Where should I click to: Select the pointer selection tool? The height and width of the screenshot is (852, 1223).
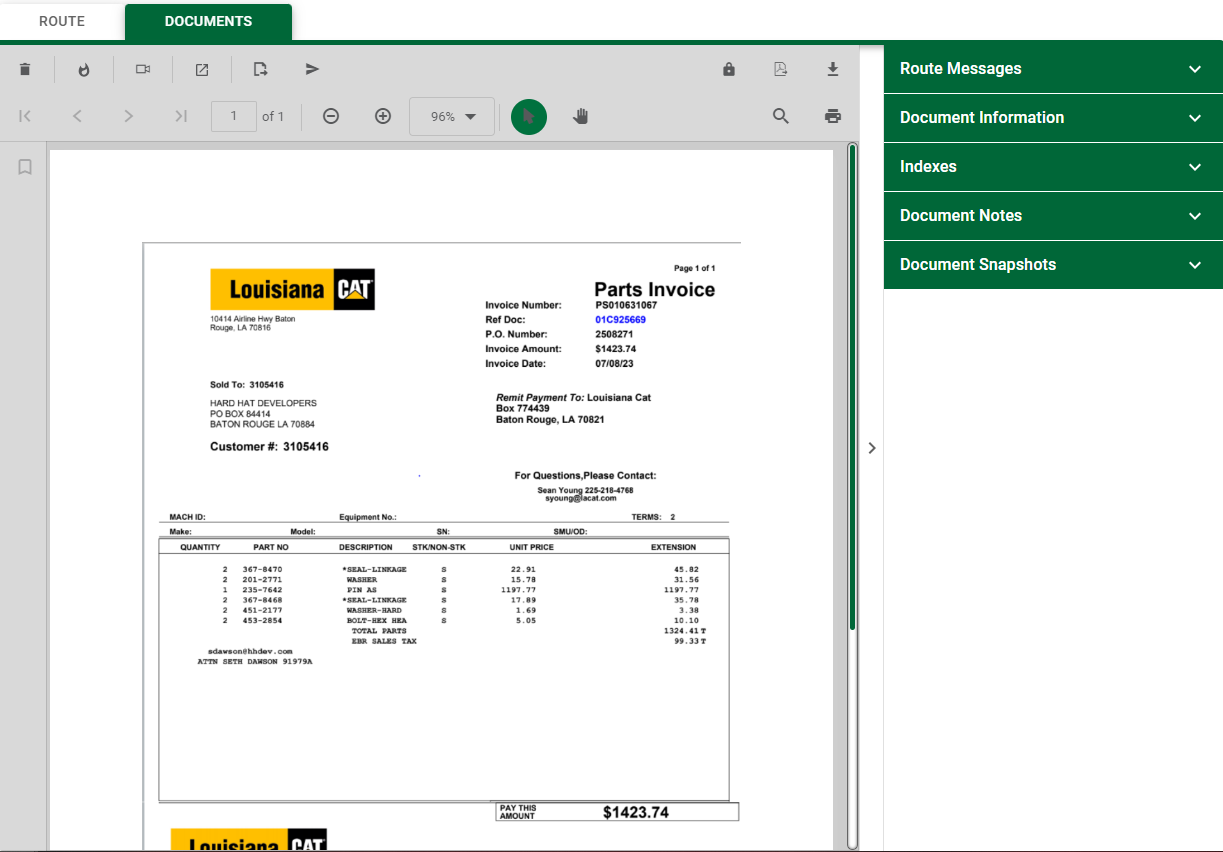529,116
